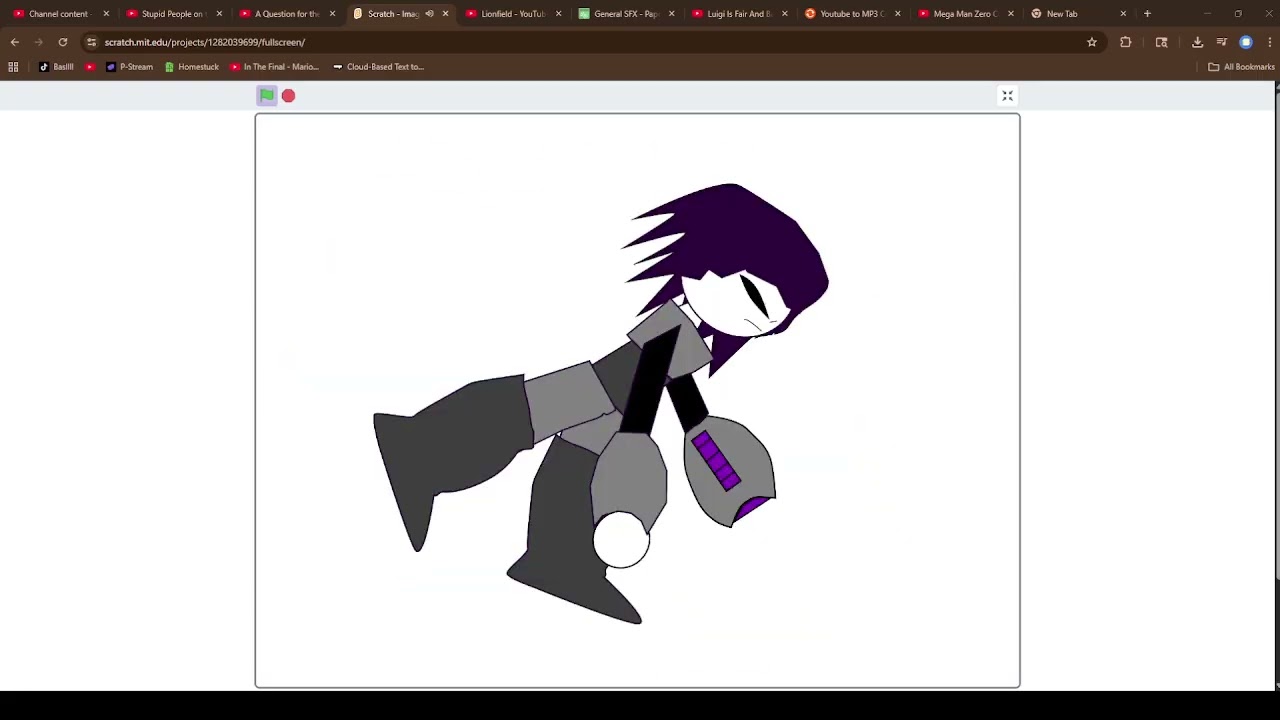Viewport: 1280px width, 720px height.
Task: Go back to previous page
Action: (x=15, y=42)
